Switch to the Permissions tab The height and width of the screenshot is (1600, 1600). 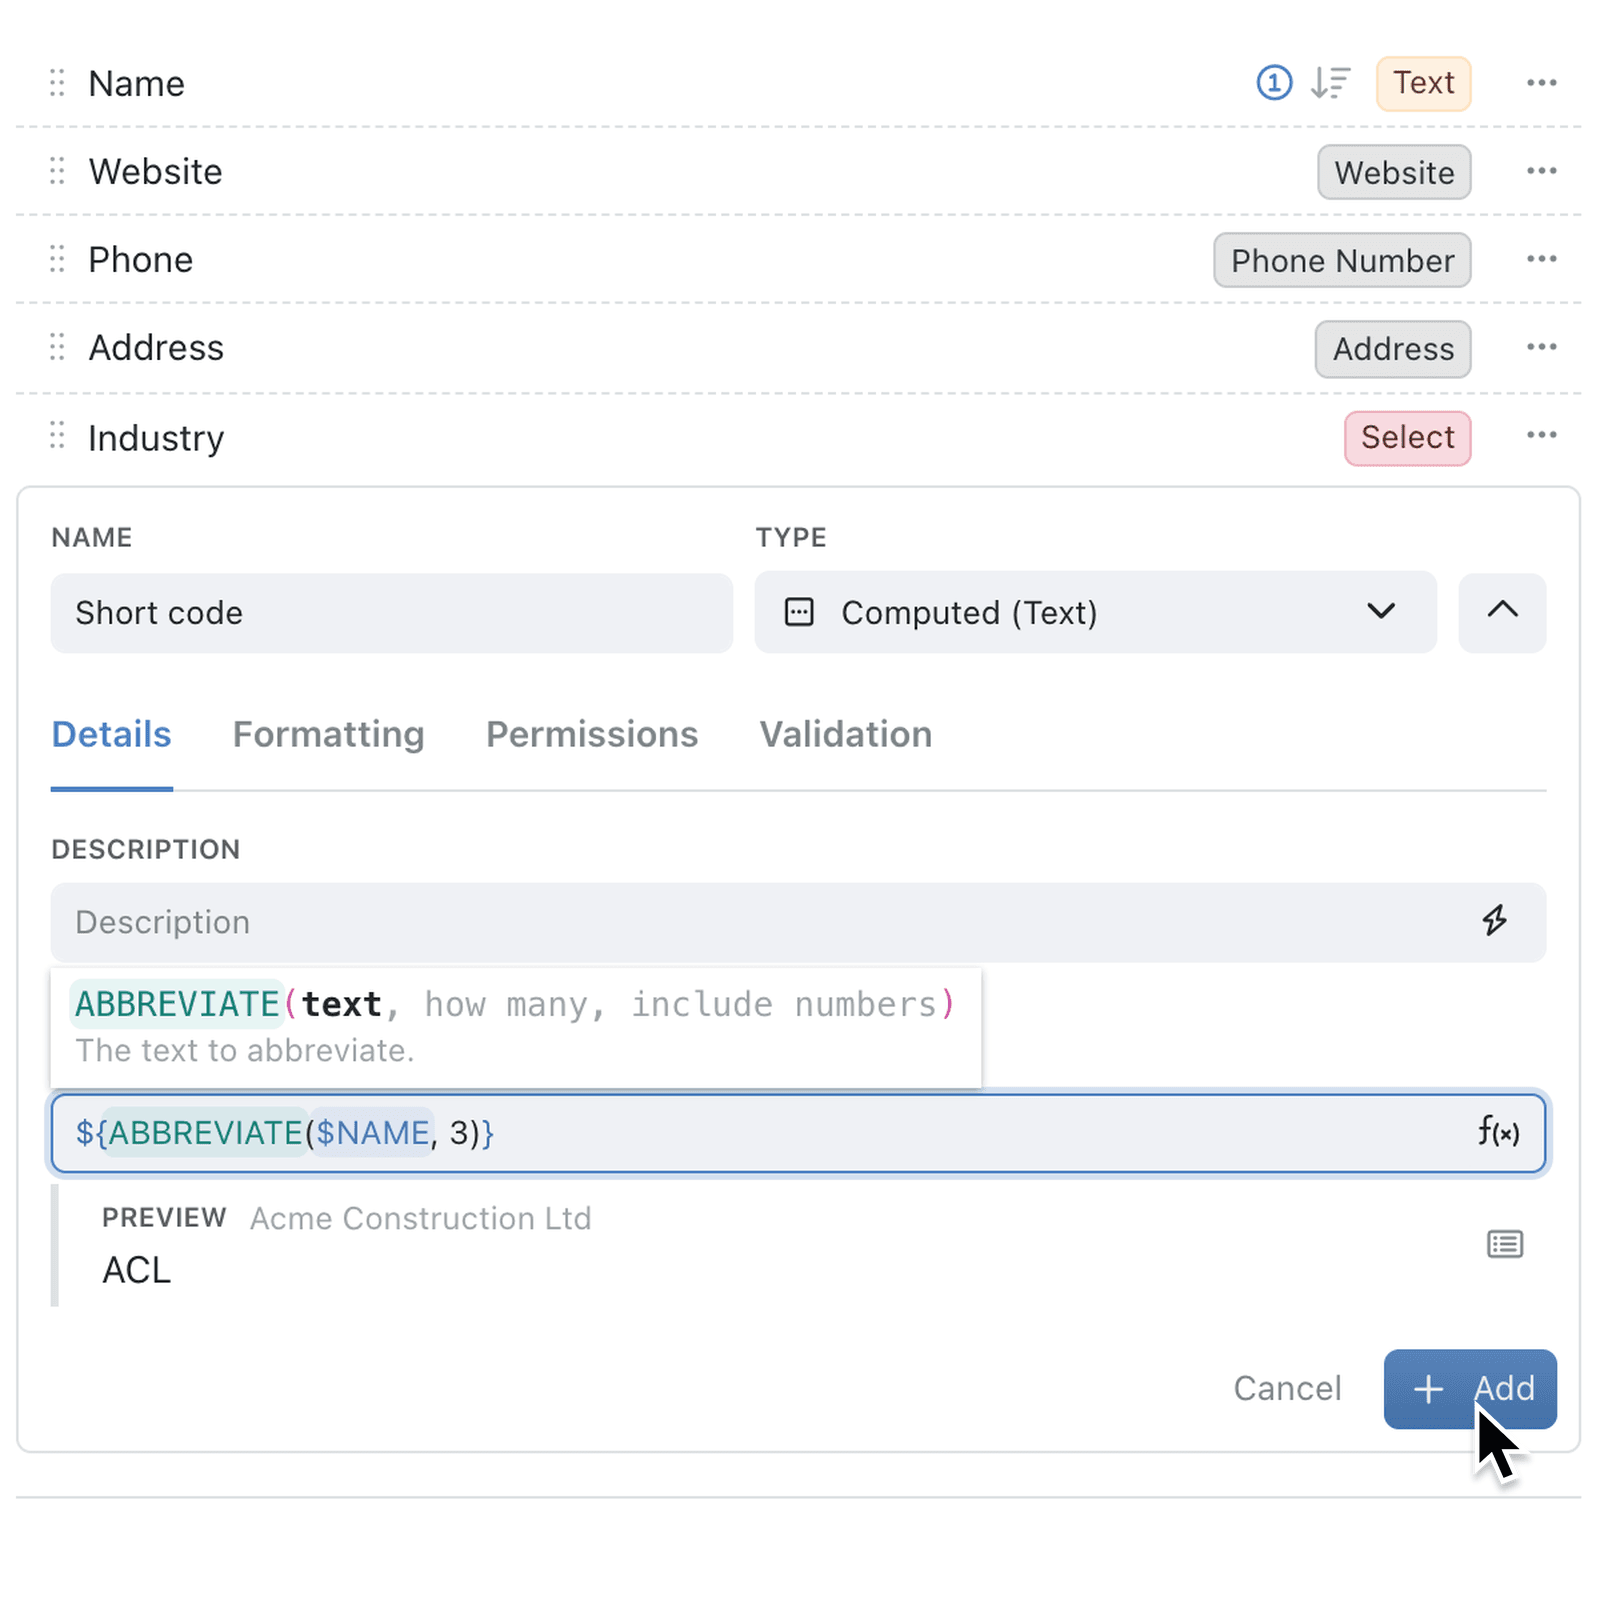592,735
